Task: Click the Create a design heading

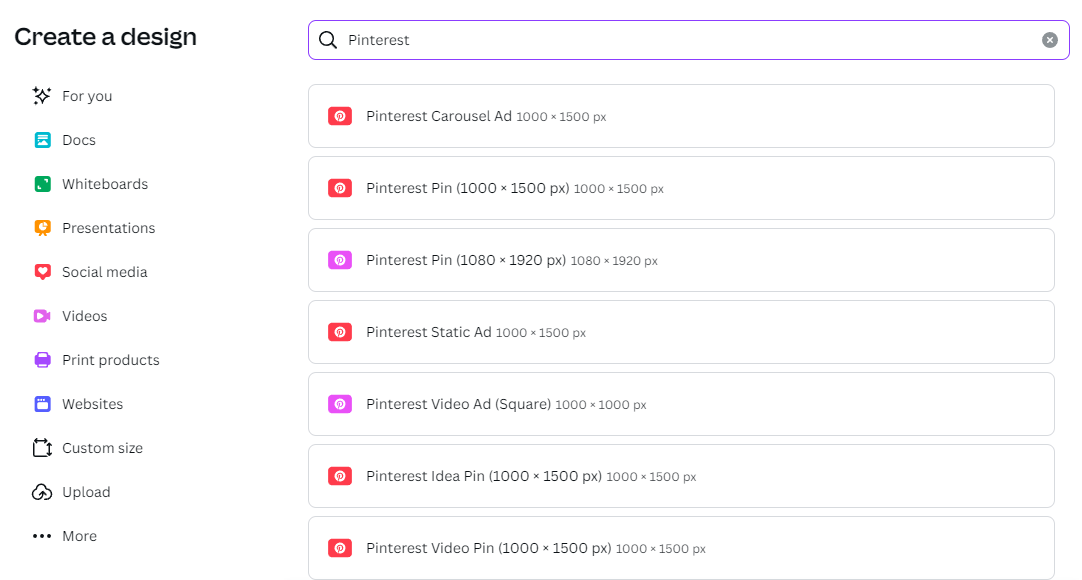Action: pyautogui.click(x=106, y=37)
